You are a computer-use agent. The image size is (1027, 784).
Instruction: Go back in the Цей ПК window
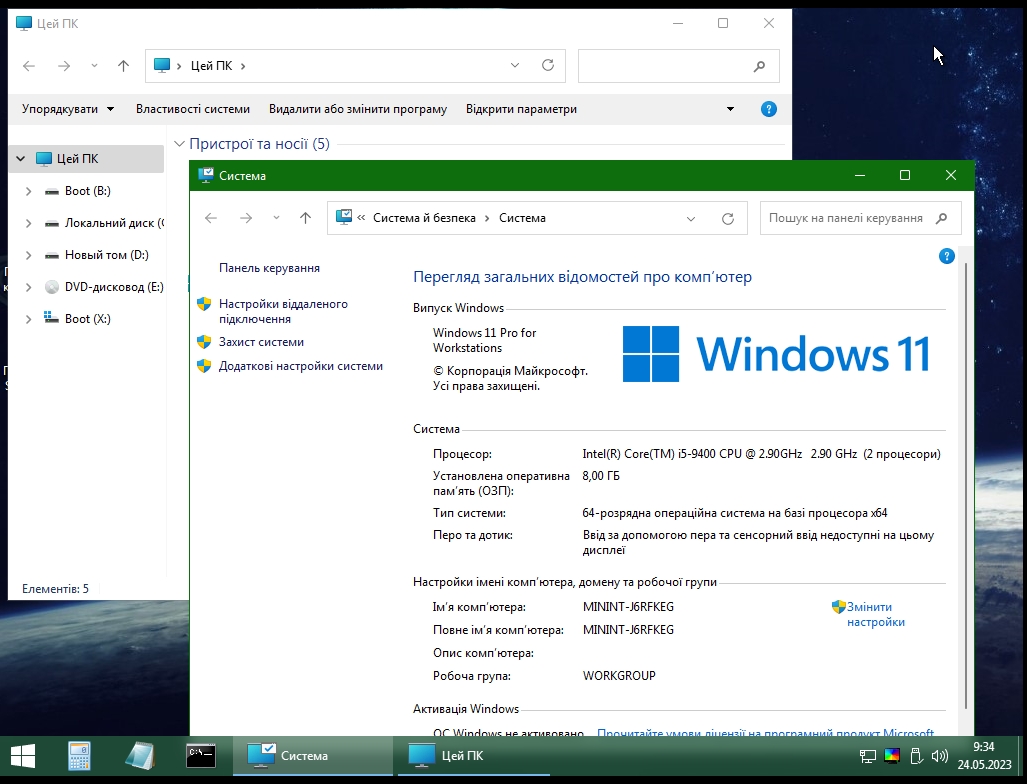pyautogui.click(x=29, y=65)
